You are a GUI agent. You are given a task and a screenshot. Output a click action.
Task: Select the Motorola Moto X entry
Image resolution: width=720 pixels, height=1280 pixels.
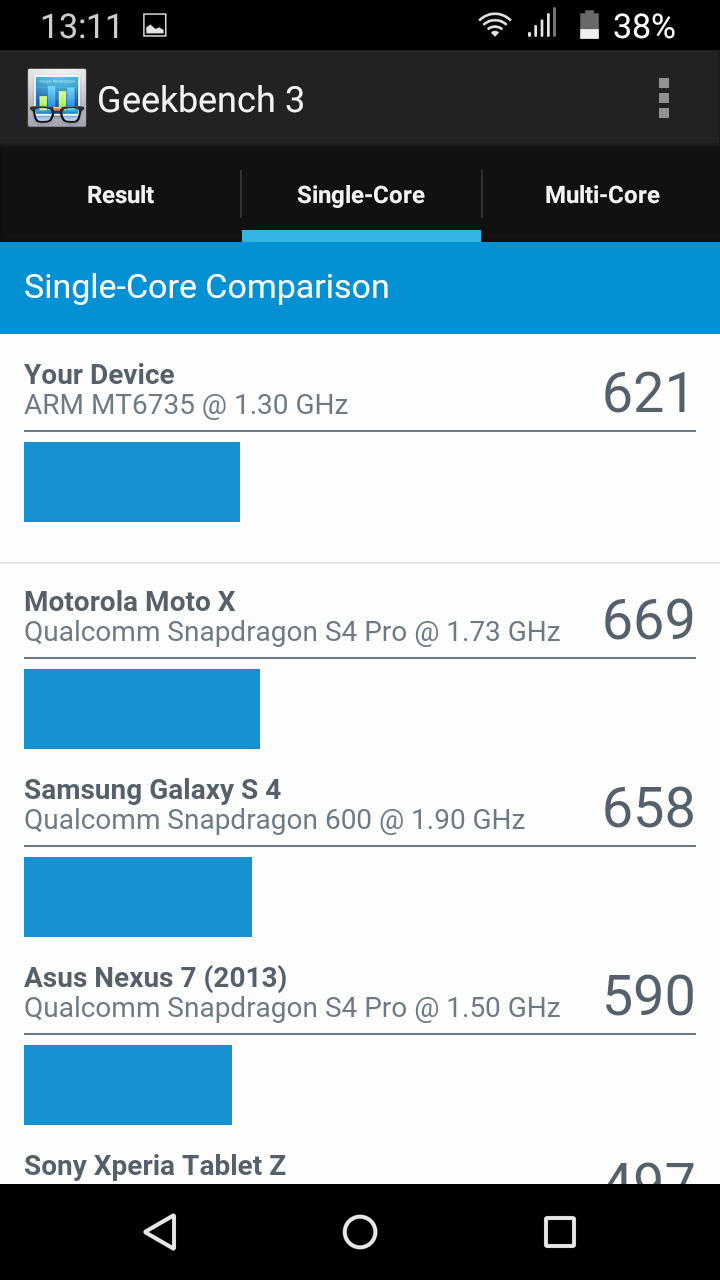coord(360,668)
